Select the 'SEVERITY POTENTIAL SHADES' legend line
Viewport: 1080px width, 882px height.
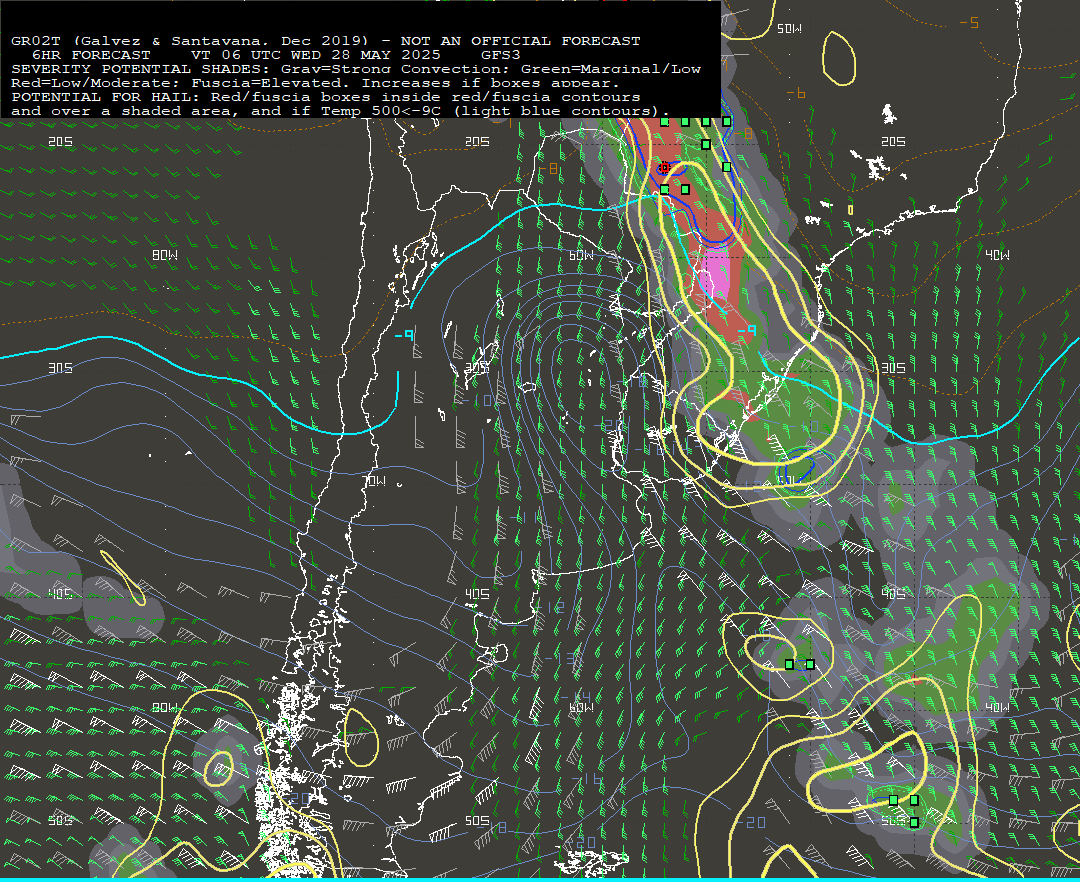(x=356, y=69)
